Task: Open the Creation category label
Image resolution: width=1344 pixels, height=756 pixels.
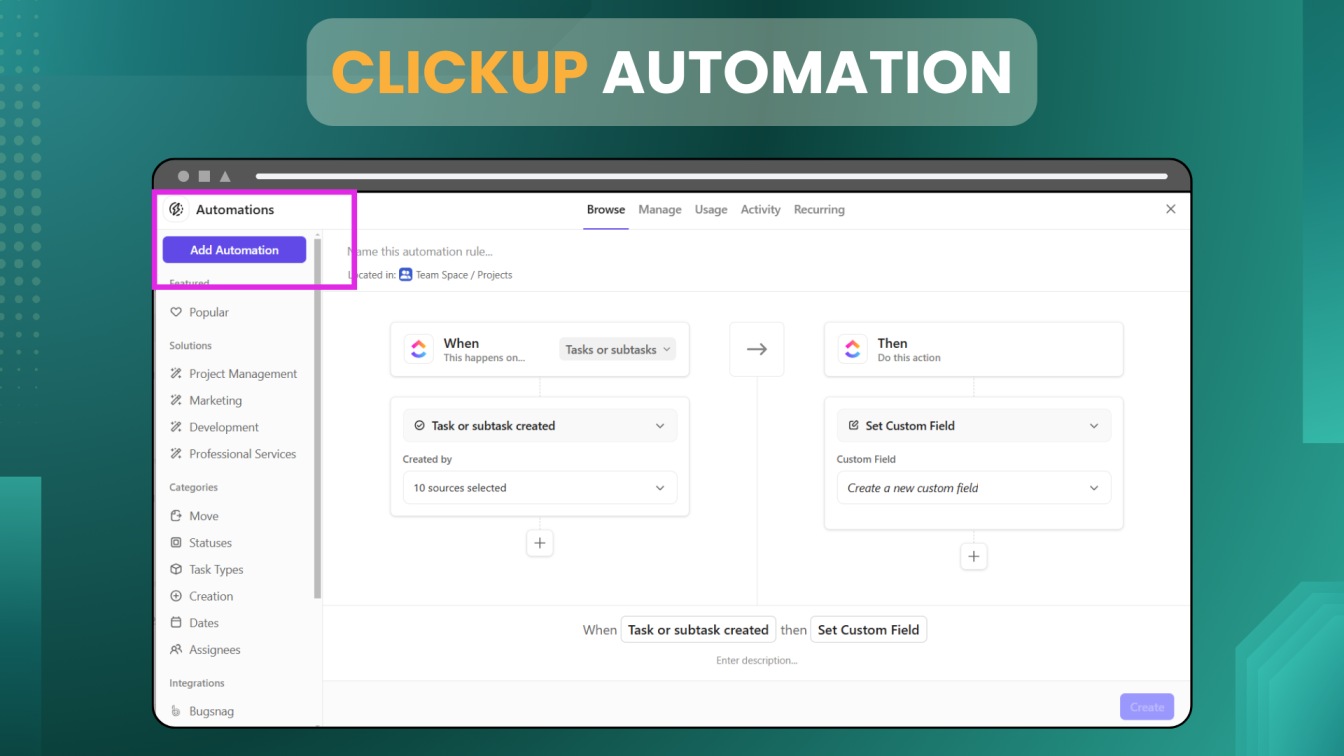Action: coord(211,596)
